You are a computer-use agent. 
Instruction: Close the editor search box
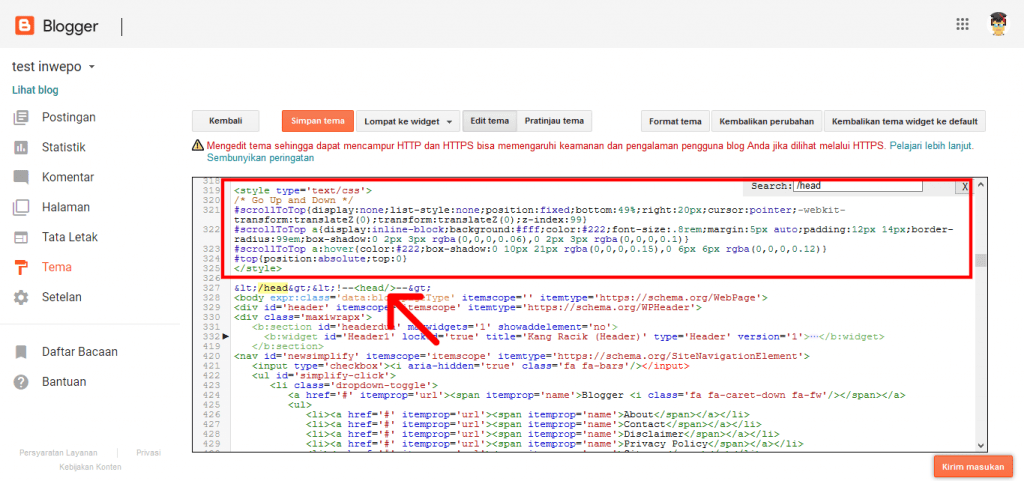point(963,187)
